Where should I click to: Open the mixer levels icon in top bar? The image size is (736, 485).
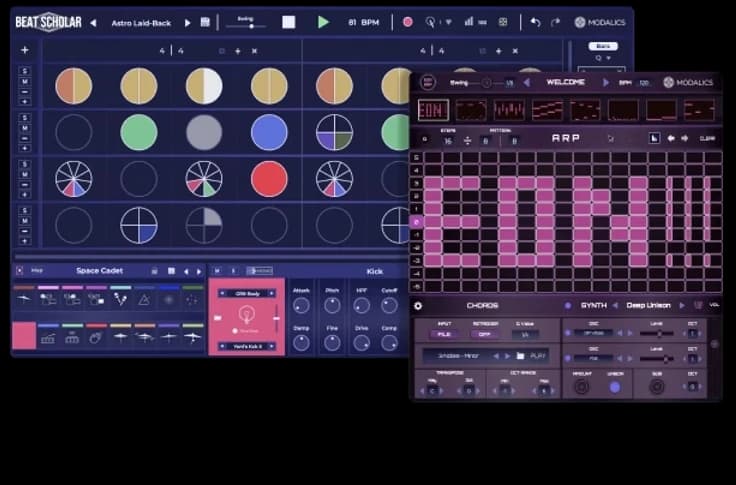468,22
